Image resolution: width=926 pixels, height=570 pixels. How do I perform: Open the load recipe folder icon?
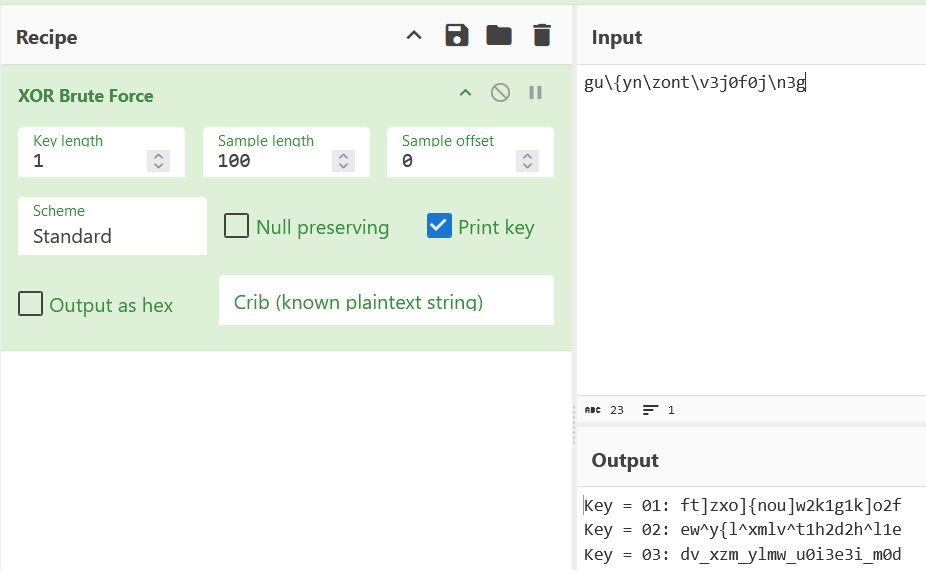[x=499, y=36]
